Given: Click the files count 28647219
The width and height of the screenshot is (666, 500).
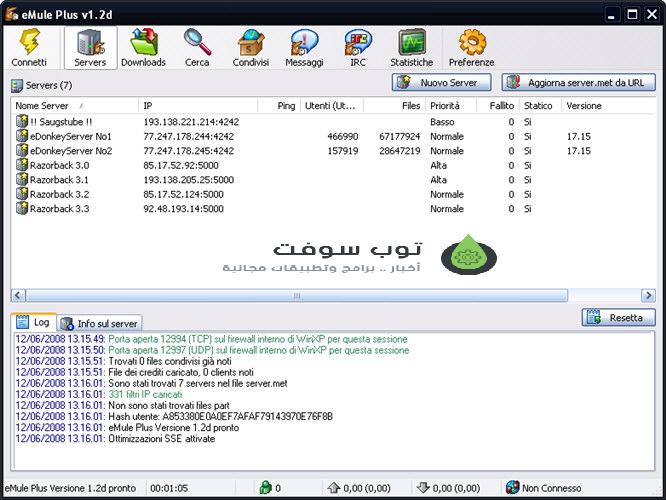Looking at the screenshot, I should pyautogui.click(x=400, y=151).
